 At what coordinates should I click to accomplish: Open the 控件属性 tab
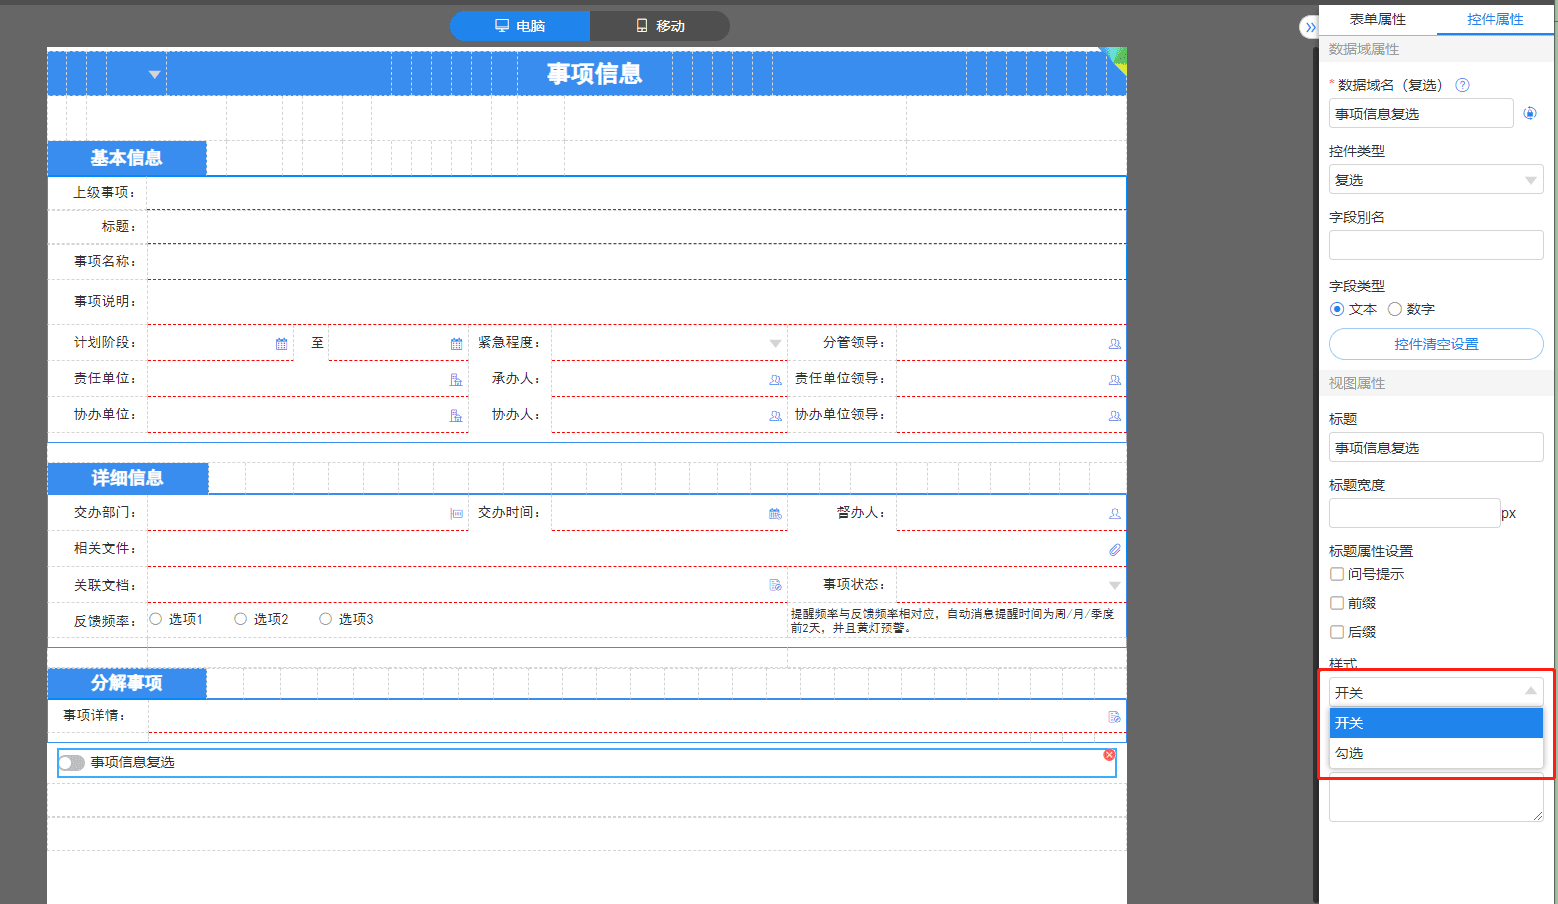tap(1495, 19)
